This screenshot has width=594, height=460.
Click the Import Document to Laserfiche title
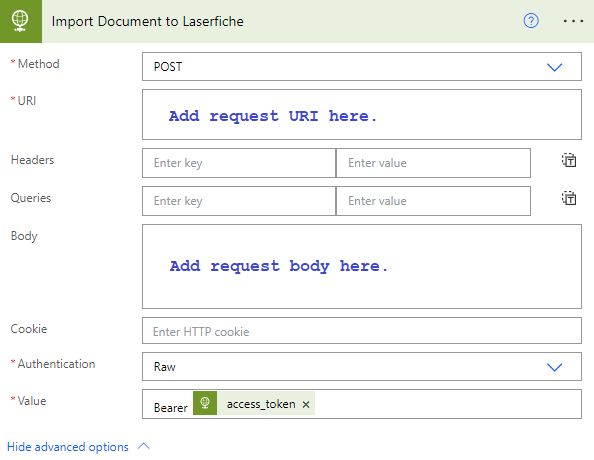pos(148,21)
